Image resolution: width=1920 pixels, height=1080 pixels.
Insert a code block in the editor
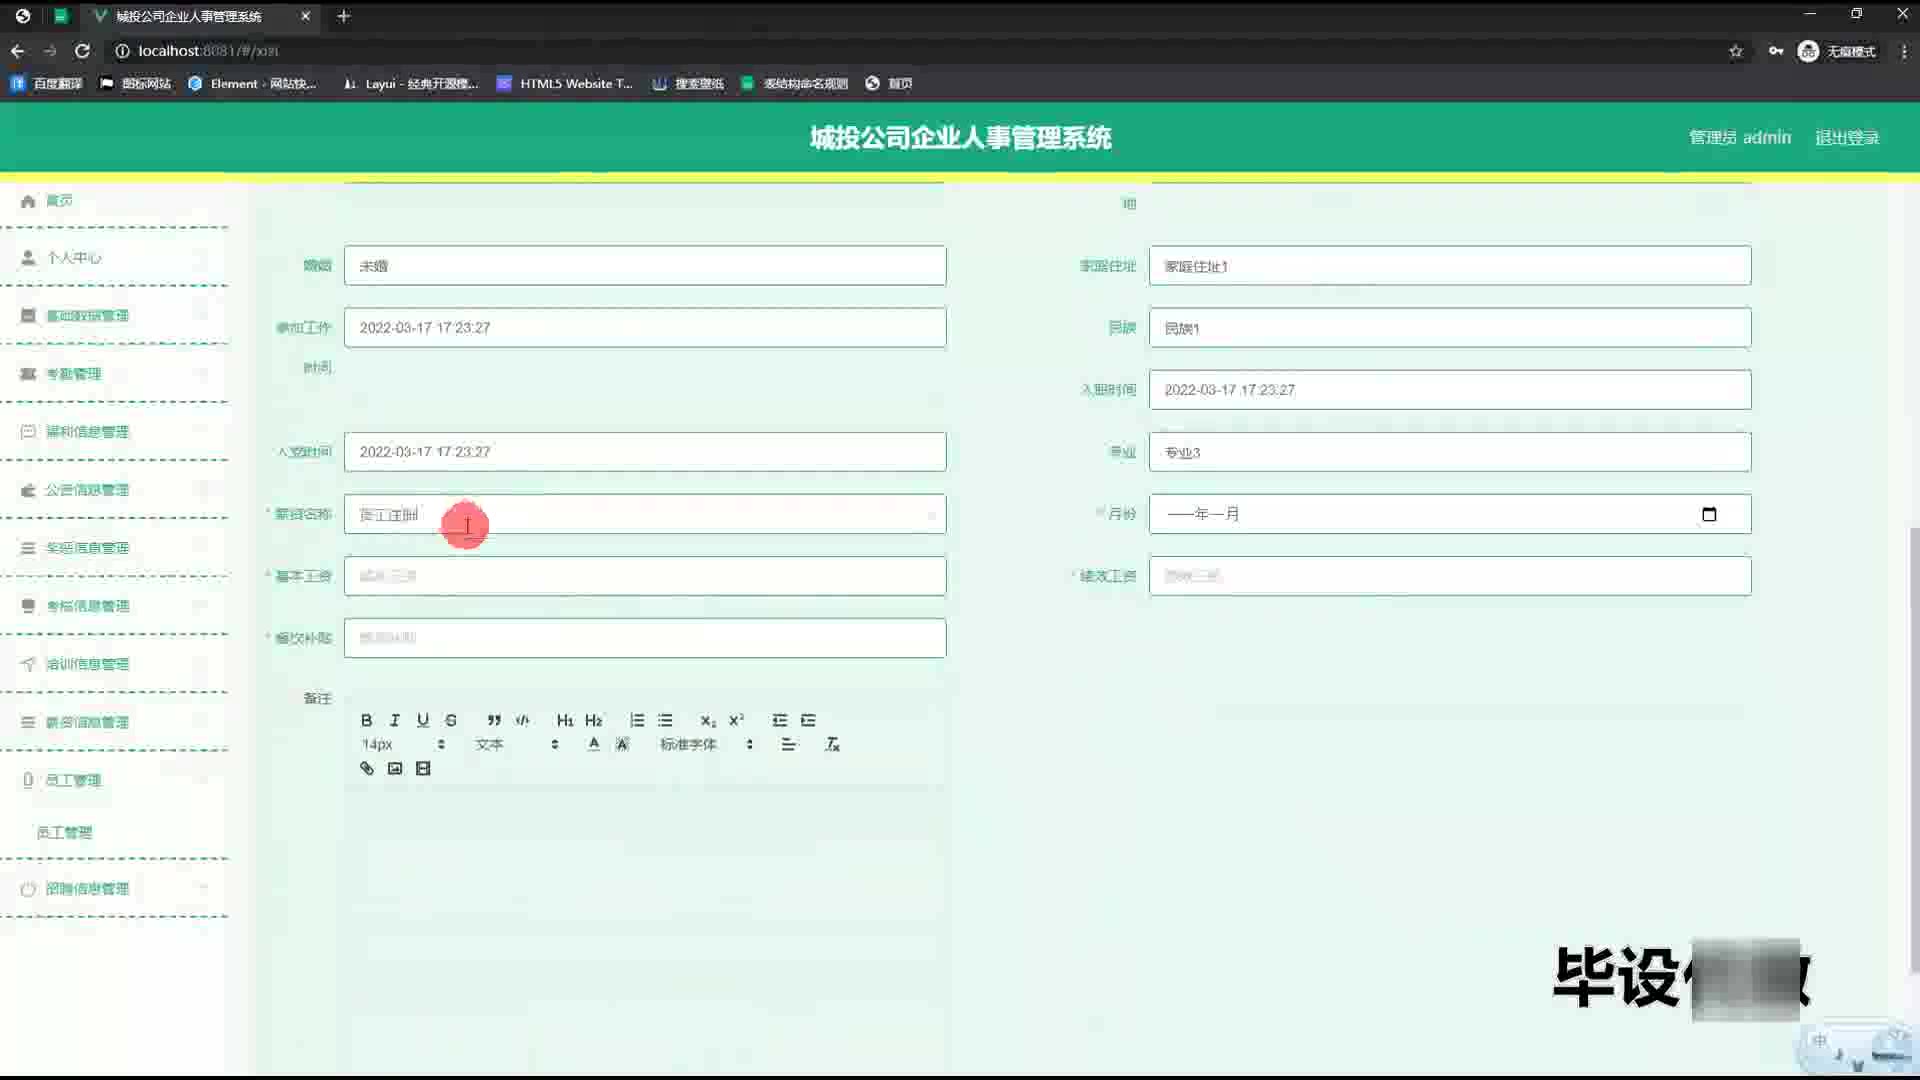(x=522, y=720)
